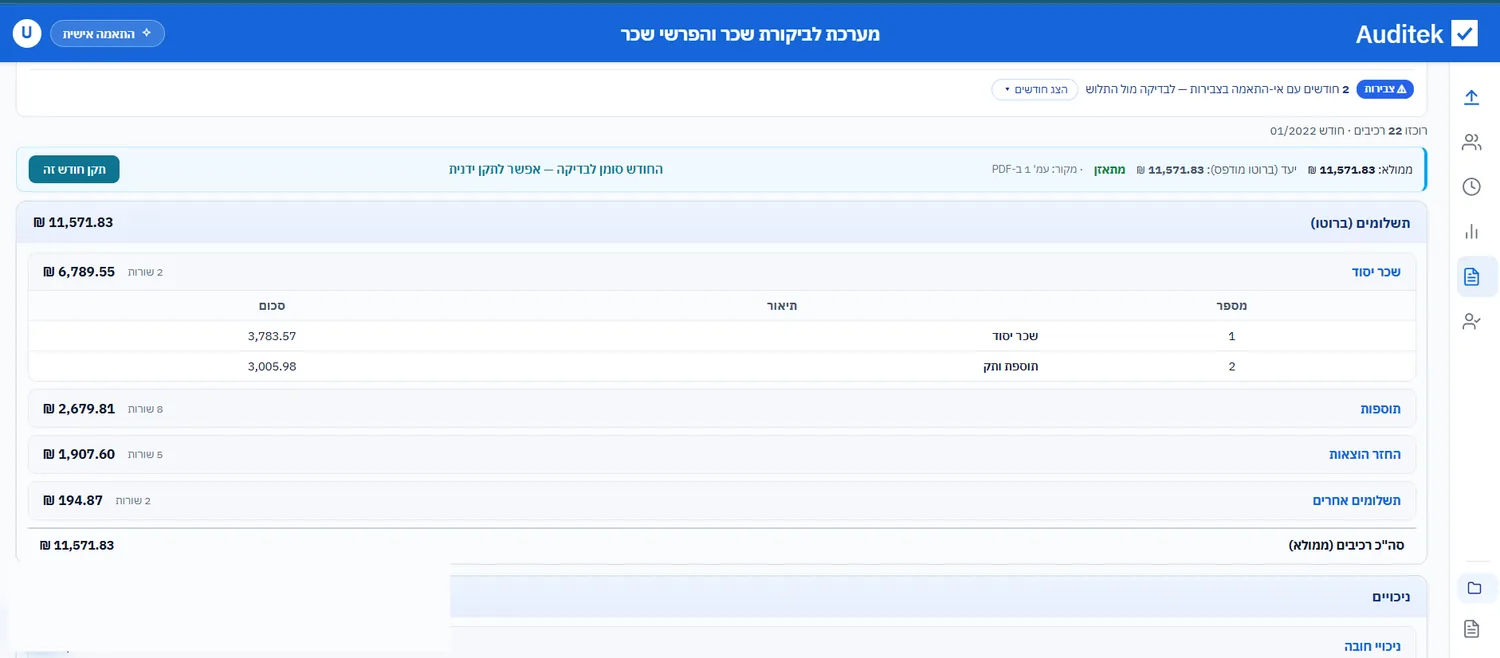Click the 194.87 total of תשלומים אחרים
This screenshot has width=1500, height=658.
tap(73, 500)
